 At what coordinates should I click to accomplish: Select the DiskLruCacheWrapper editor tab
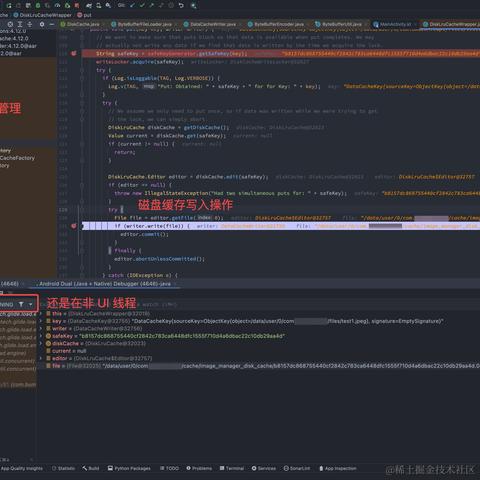(451, 24)
